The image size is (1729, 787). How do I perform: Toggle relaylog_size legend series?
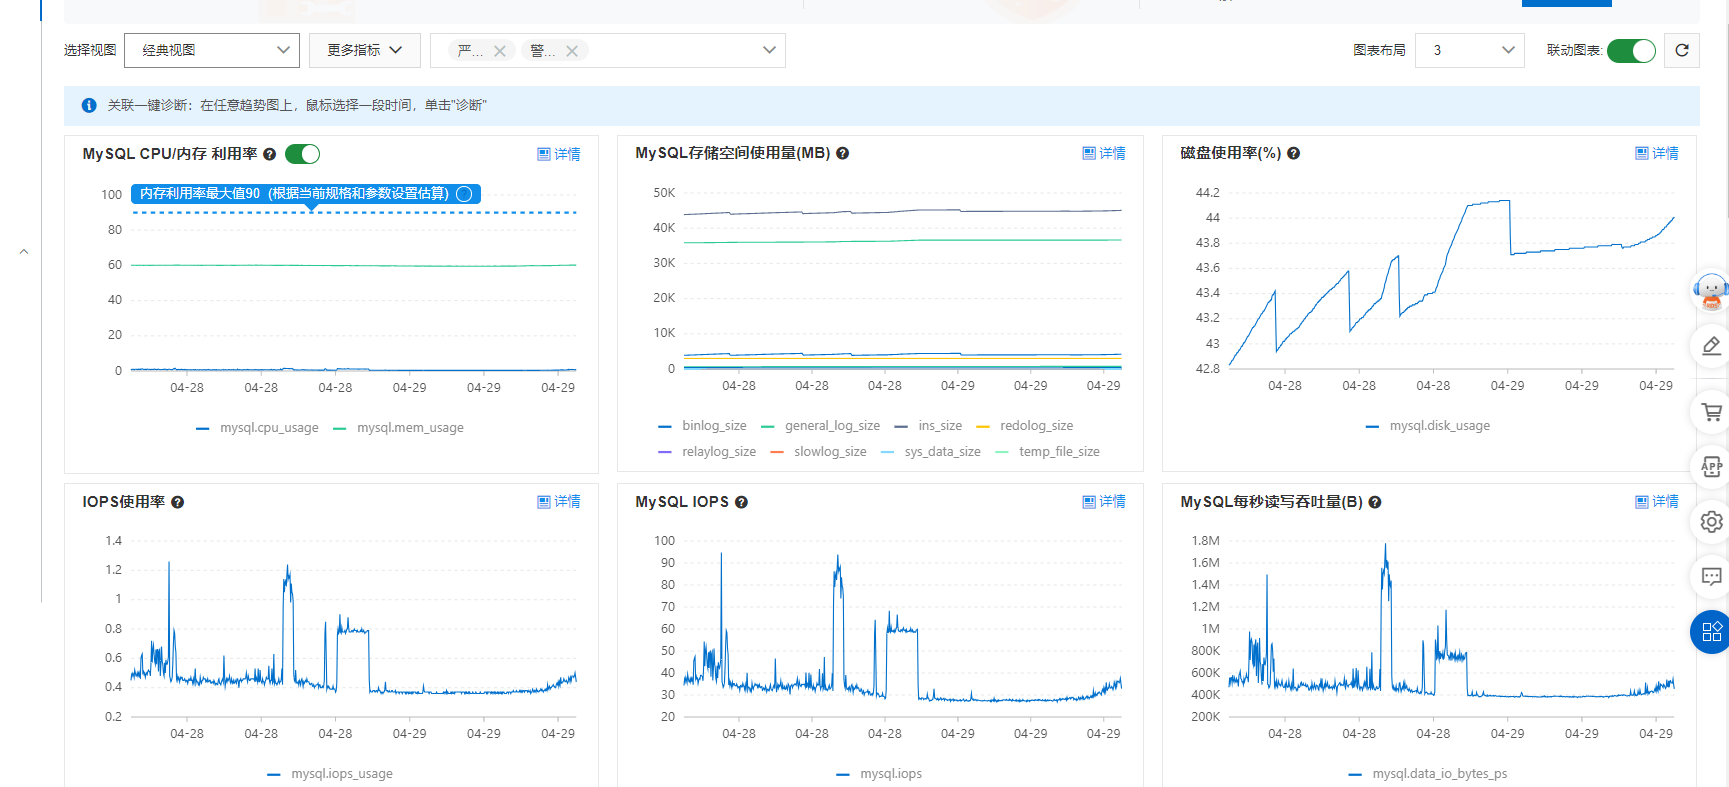[x=707, y=452]
